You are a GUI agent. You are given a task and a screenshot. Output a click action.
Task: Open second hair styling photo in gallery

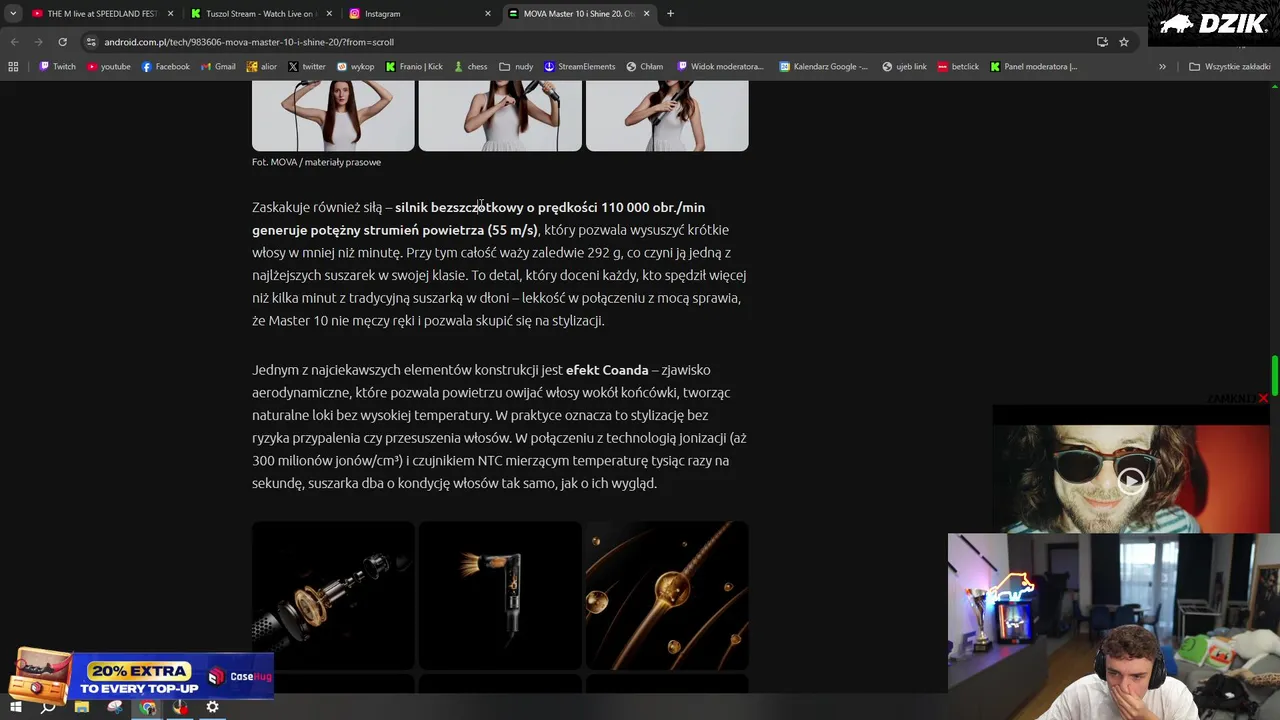500,116
